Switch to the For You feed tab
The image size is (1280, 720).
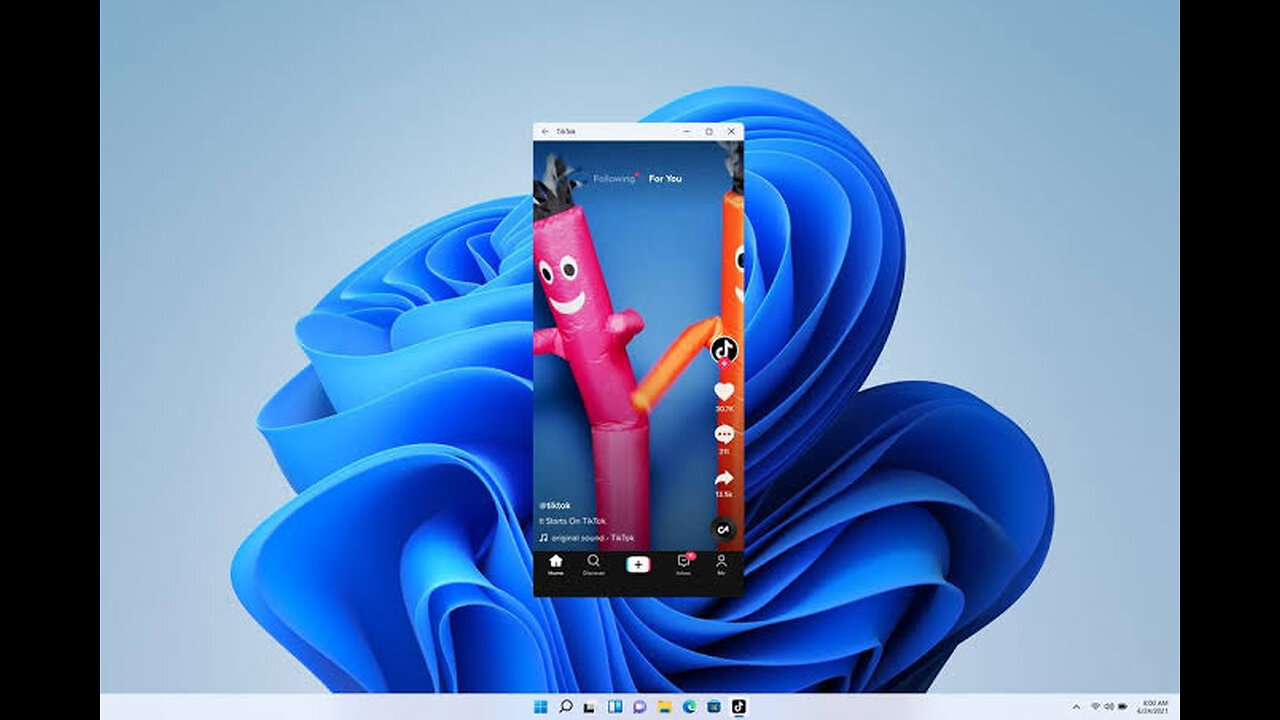tap(665, 179)
